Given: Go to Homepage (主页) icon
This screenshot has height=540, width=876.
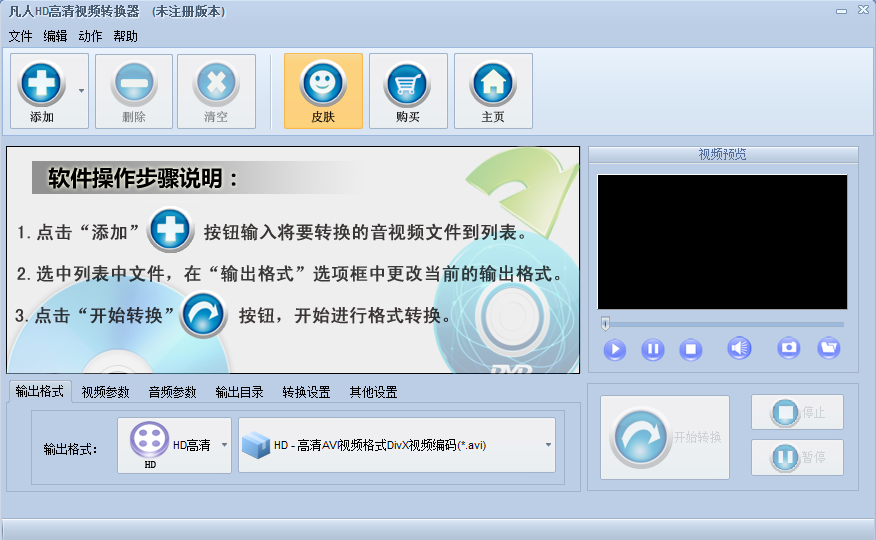Looking at the screenshot, I should pyautogui.click(x=493, y=83).
